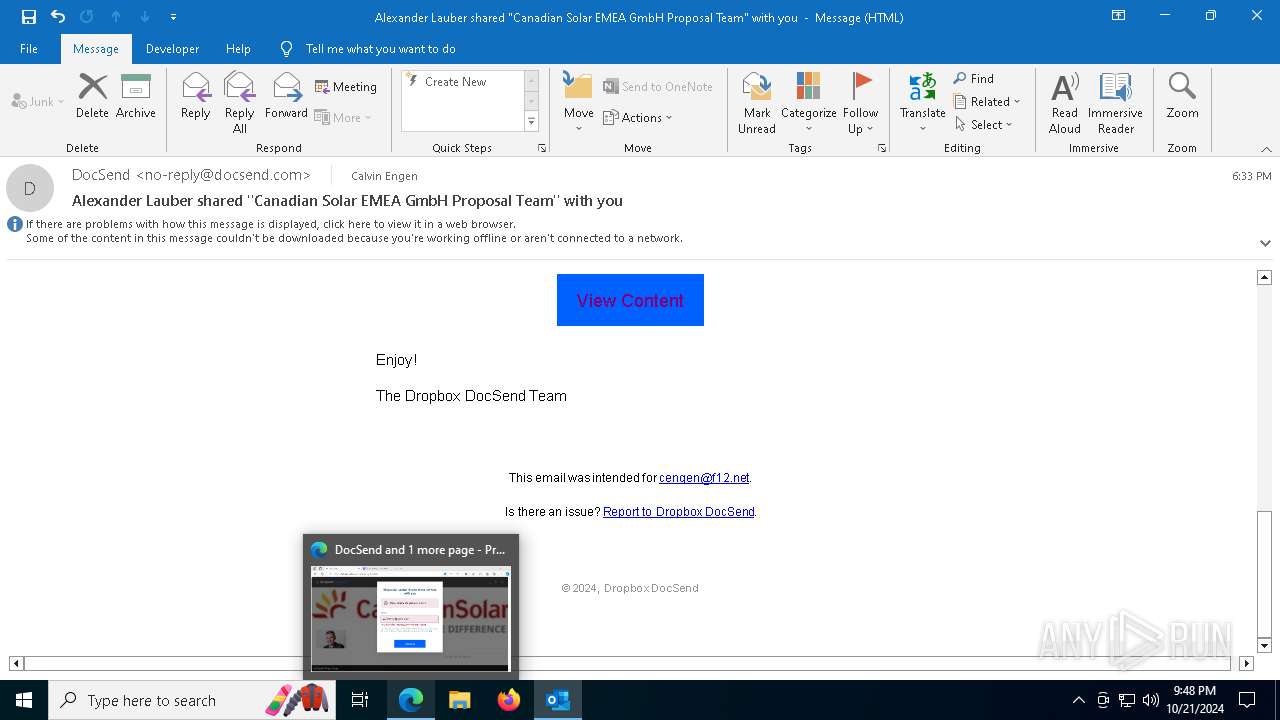Delete this message

pos(92,96)
